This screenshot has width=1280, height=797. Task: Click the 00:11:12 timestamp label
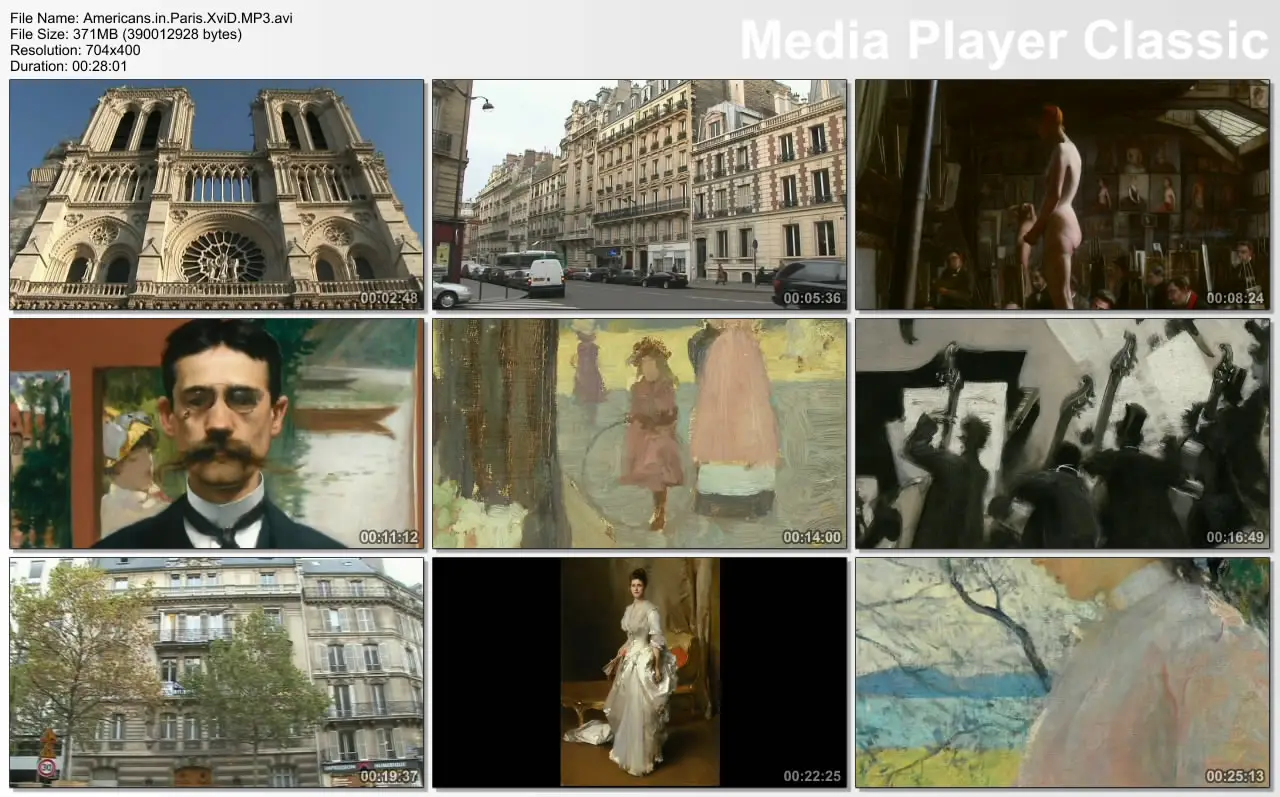389,537
